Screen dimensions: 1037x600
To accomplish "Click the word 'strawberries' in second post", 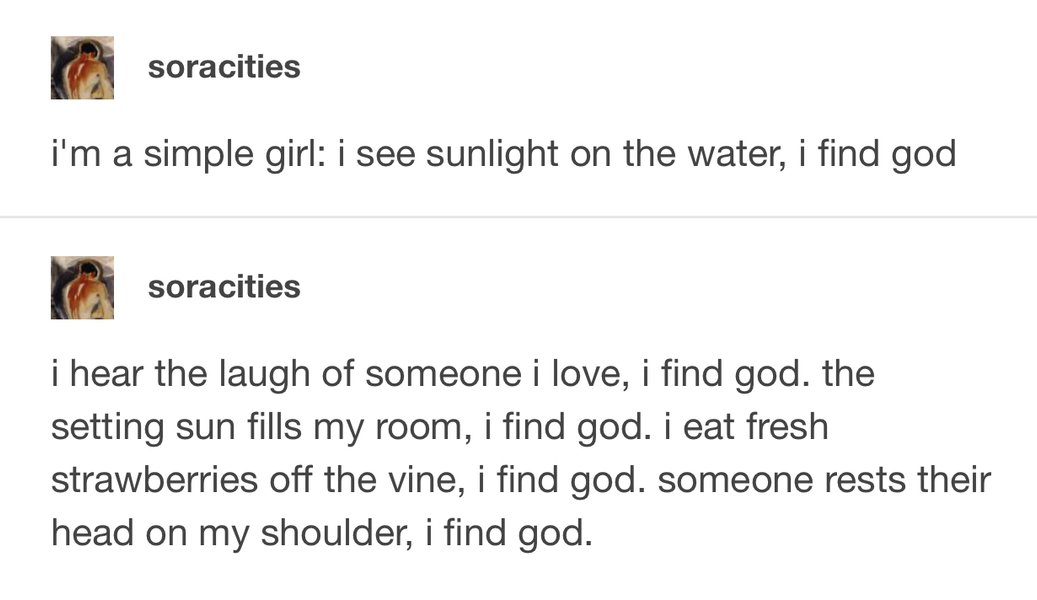I will click(x=154, y=480).
